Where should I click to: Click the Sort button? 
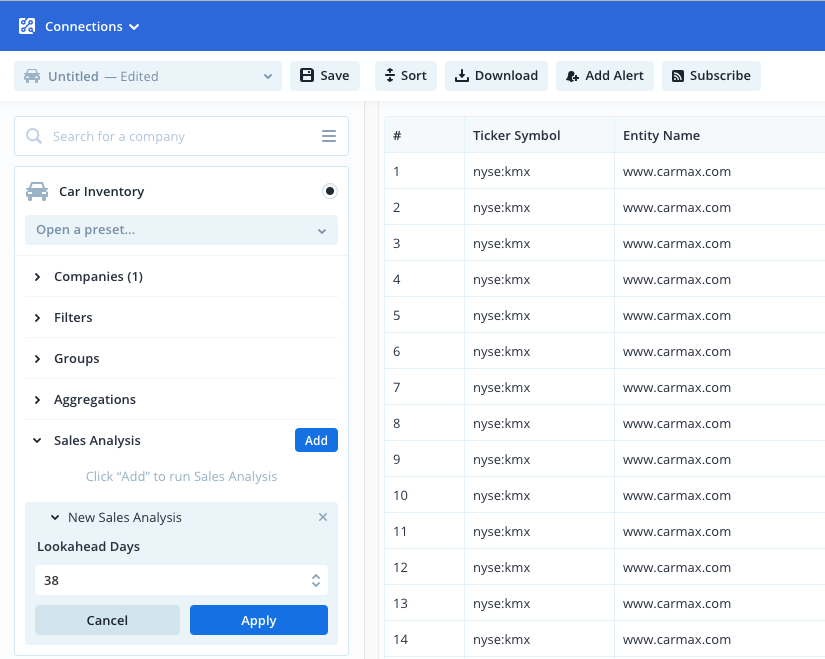[406, 76]
